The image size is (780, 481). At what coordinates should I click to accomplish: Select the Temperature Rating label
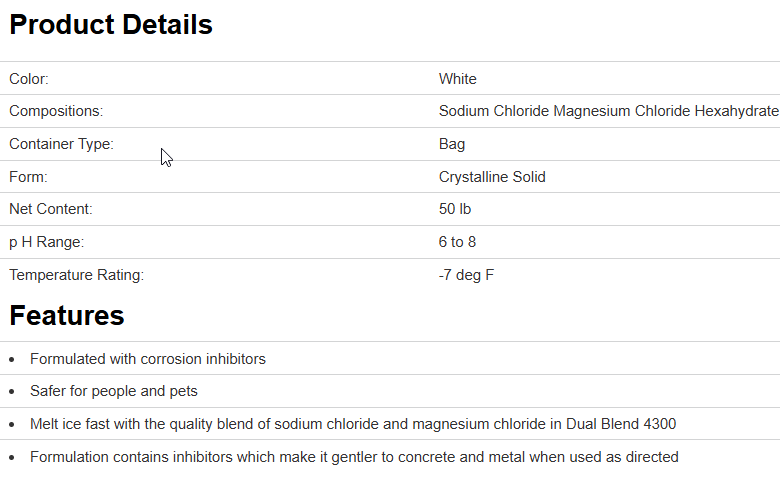pyautogui.click(x=77, y=275)
